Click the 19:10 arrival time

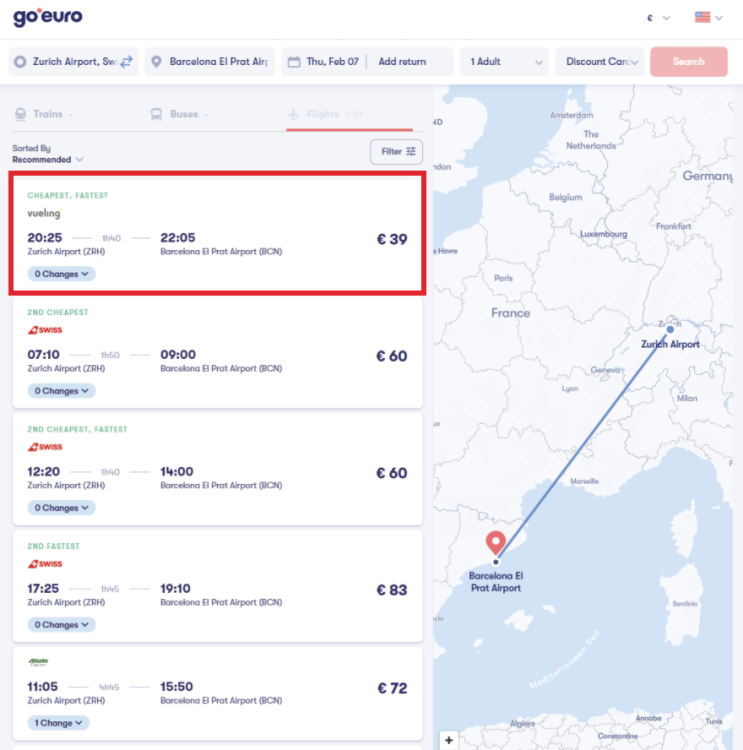(x=176, y=588)
